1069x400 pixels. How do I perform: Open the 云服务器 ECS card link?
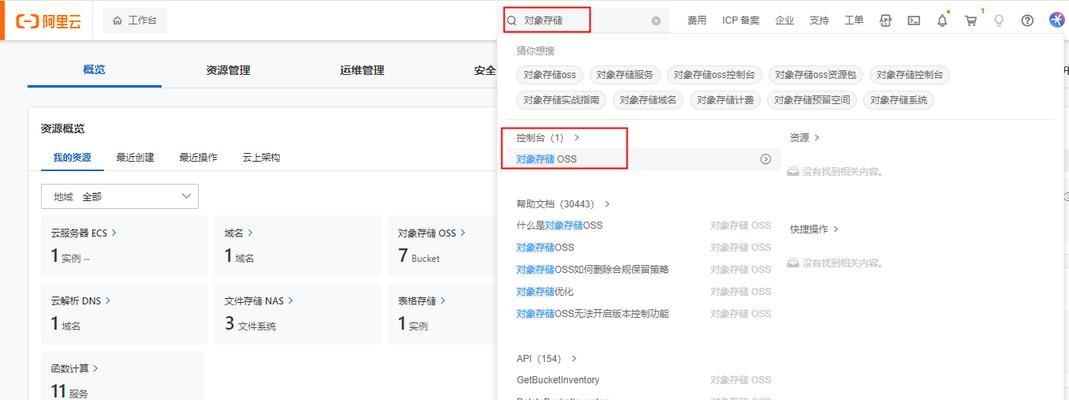pos(84,232)
